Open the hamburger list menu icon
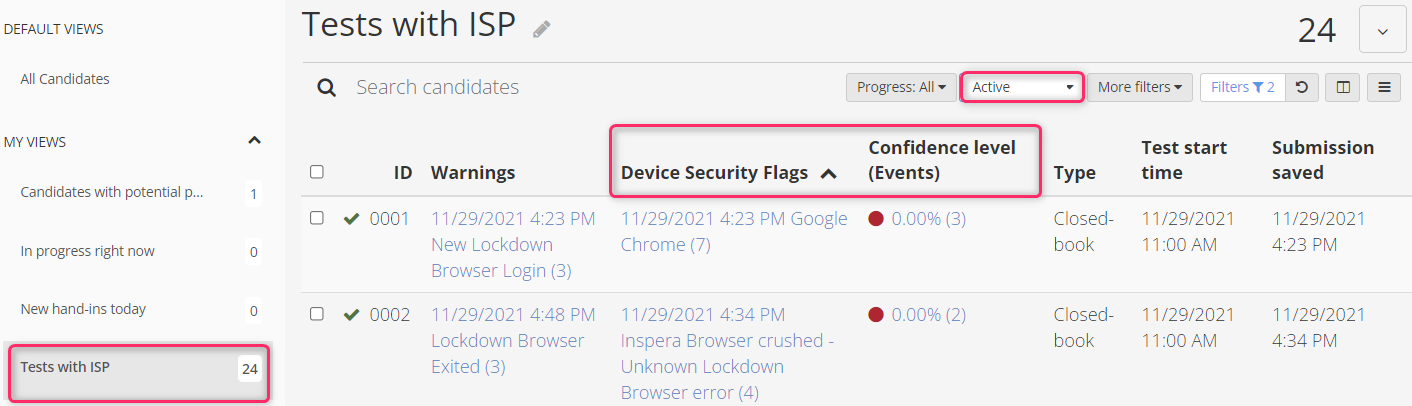This screenshot has height=406, width=1412. click(1384, 87)
